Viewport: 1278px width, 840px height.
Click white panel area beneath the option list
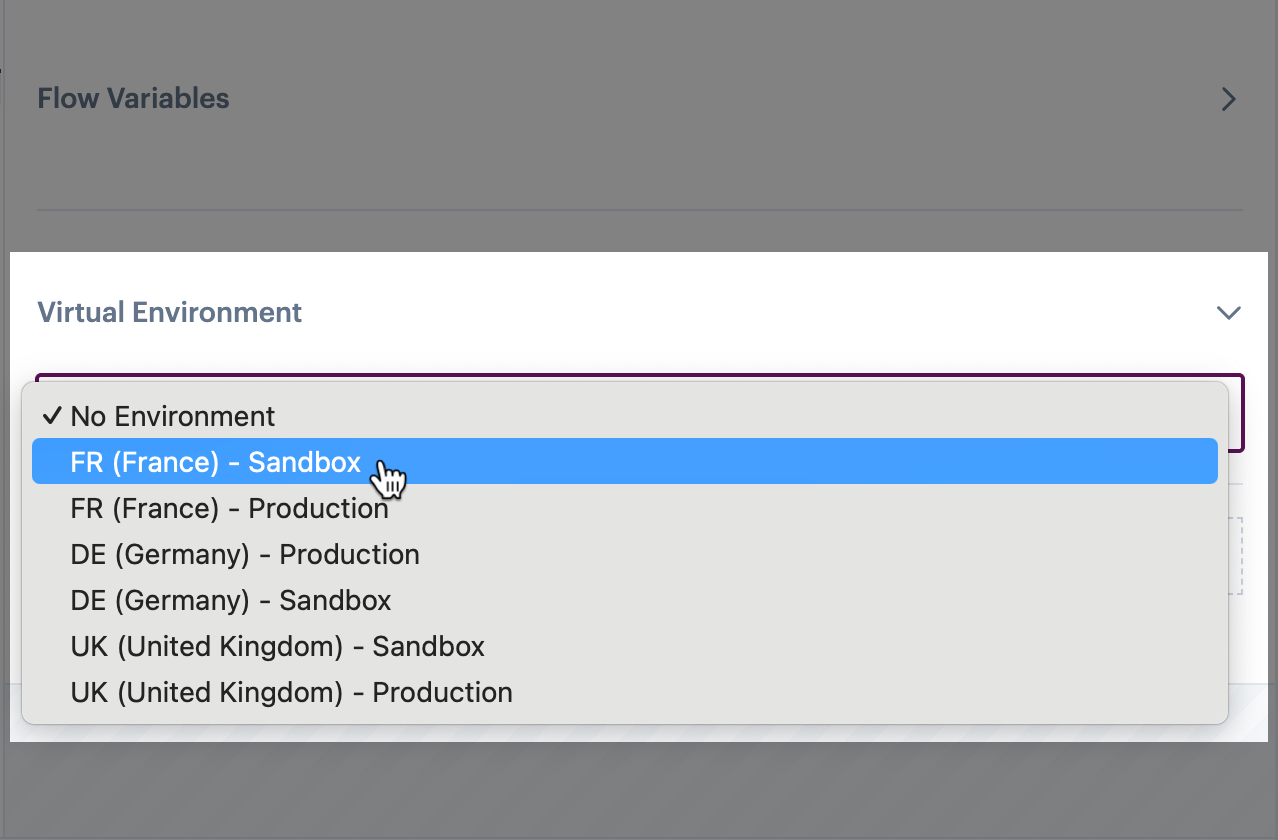pyautogui.click(x=640, y=733)
